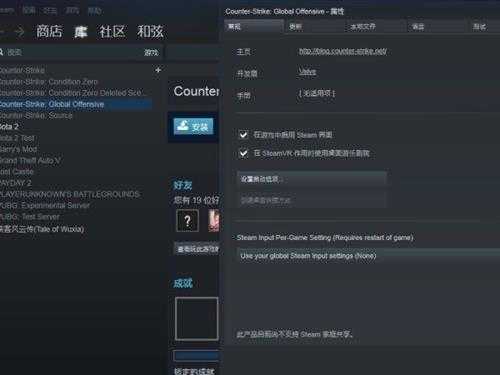This screenshot has width=500, height=375.
Task: Click the empty achievement thumbnail box
Action: pos(197,319)
